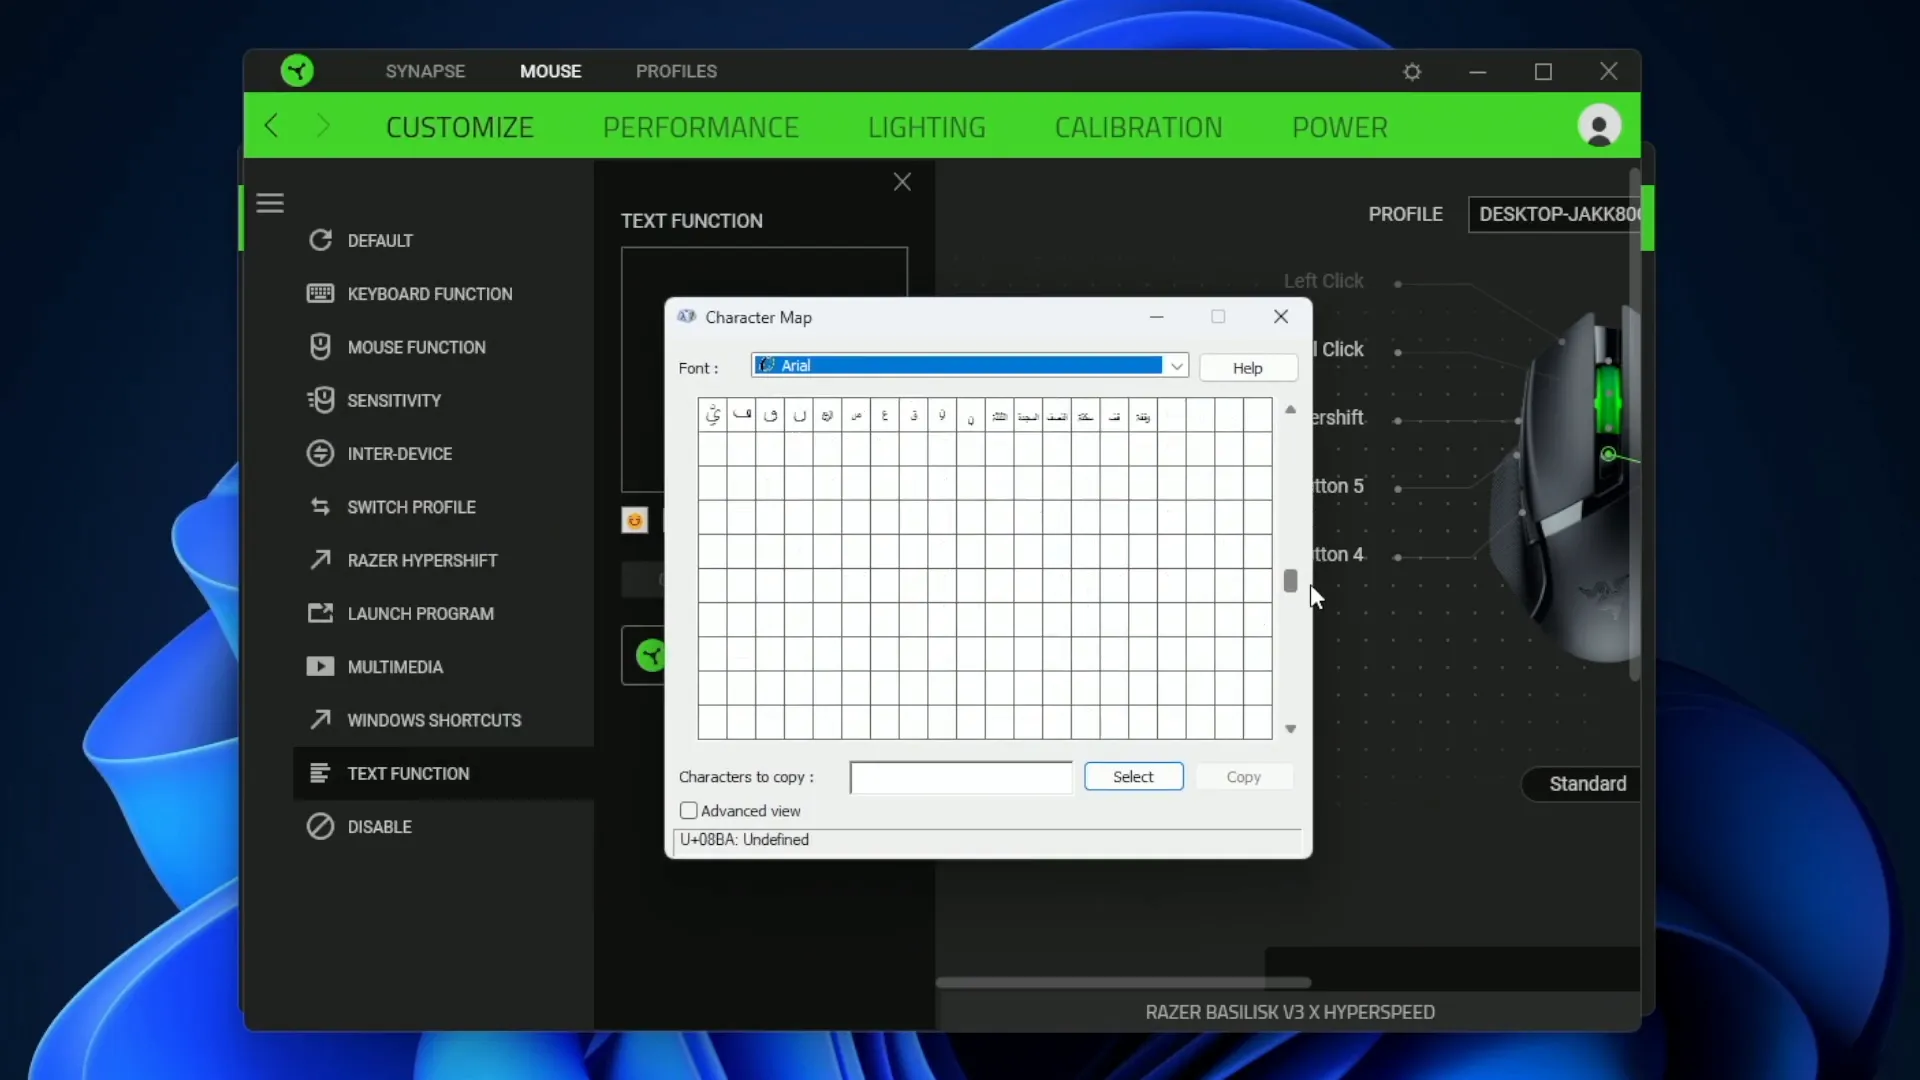Click the Copy button
The width and height of the screenshot is (1920, 1080).
[x=1243, y=777]
